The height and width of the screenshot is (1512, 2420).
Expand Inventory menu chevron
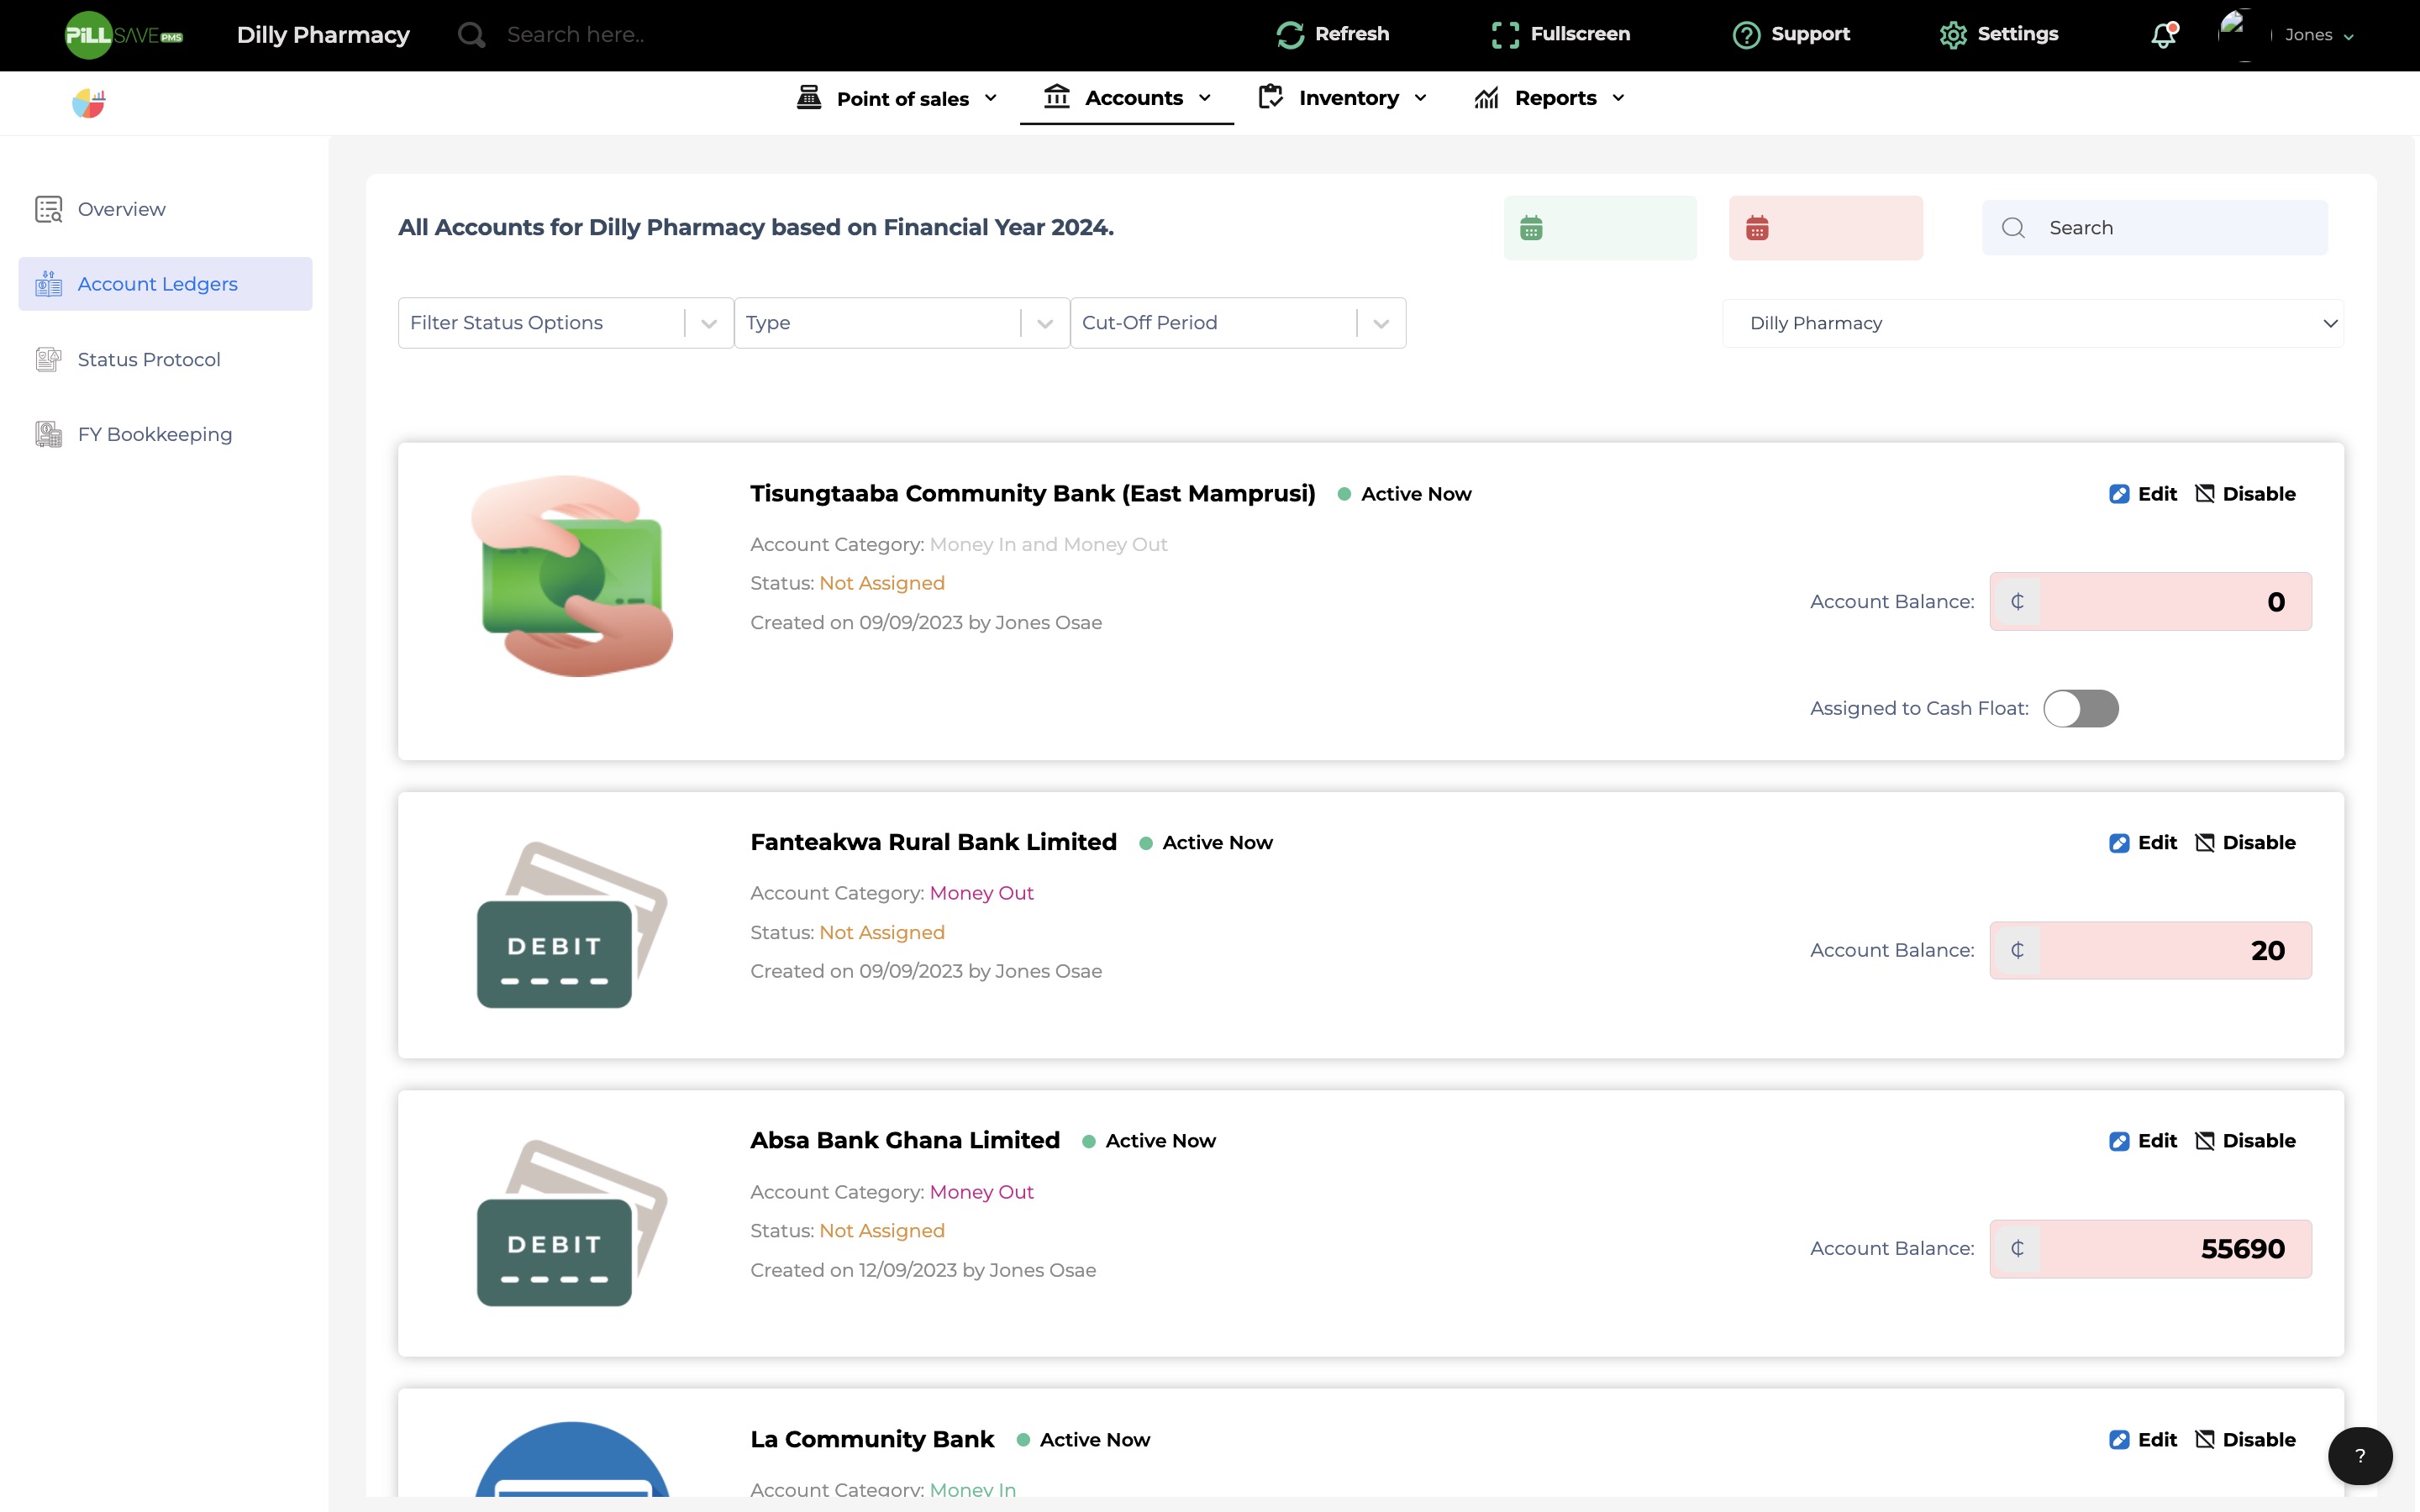click(x=1420, y=98)
